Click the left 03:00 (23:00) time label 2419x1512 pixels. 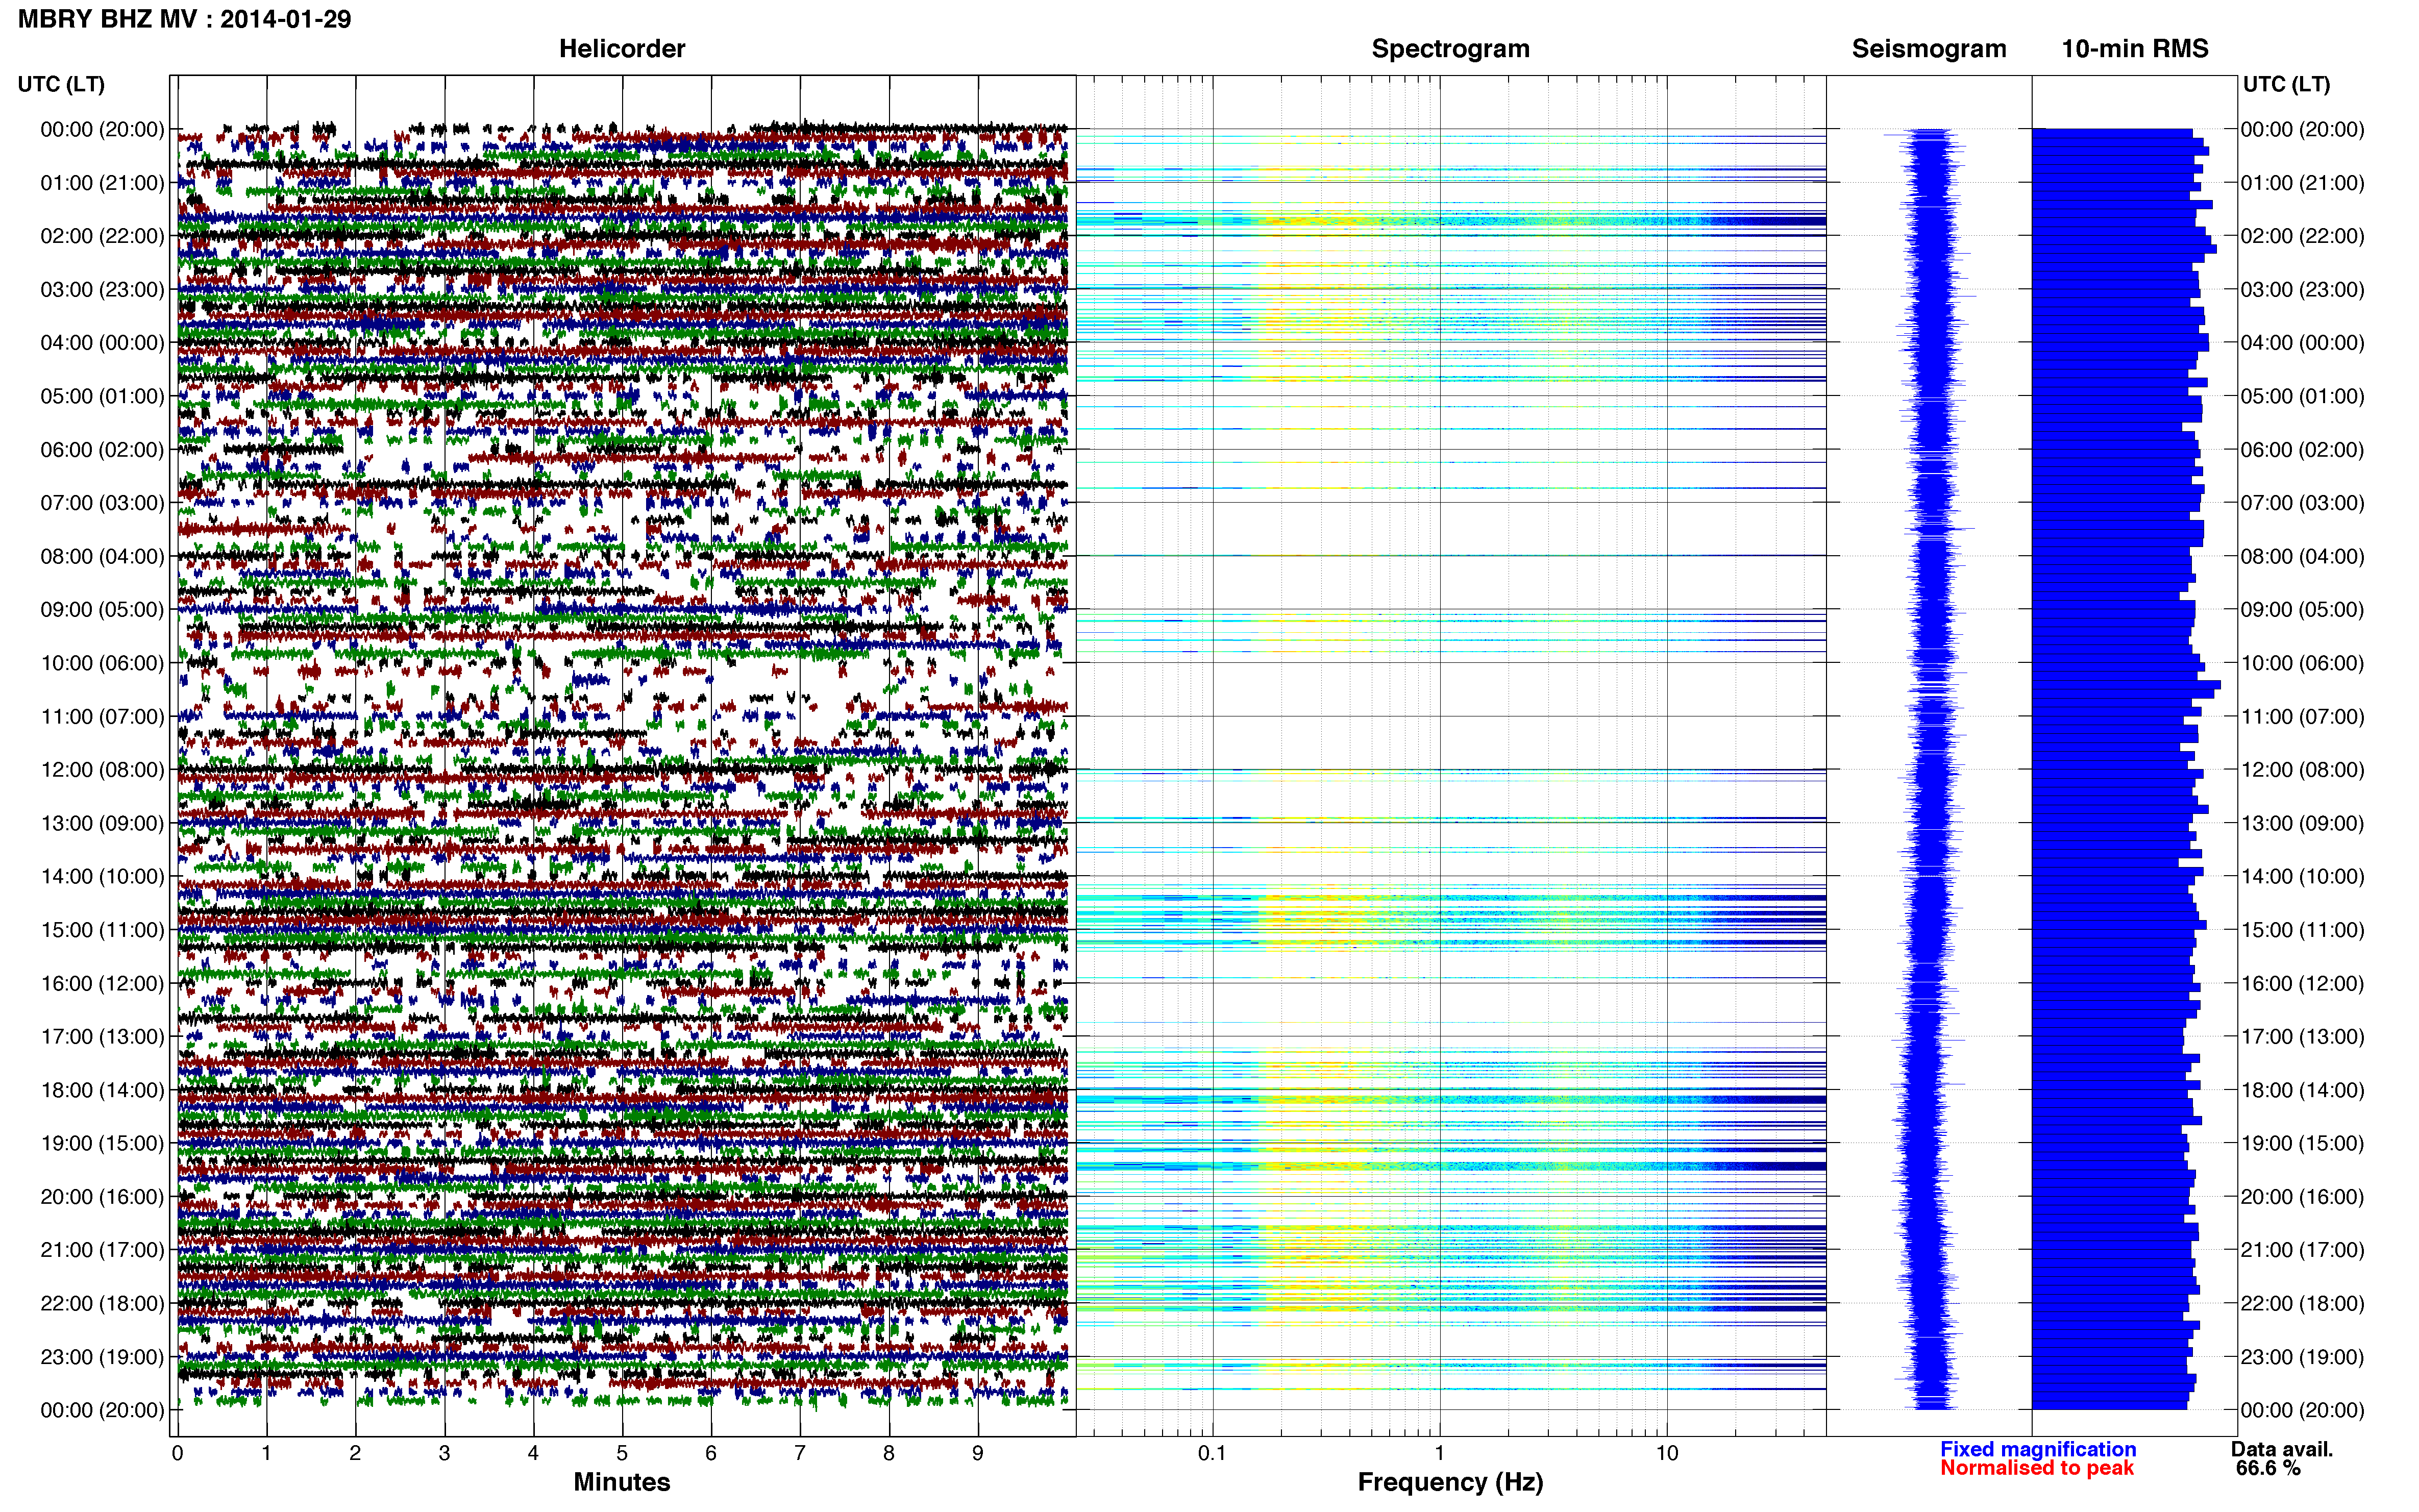tap(102, 289)
